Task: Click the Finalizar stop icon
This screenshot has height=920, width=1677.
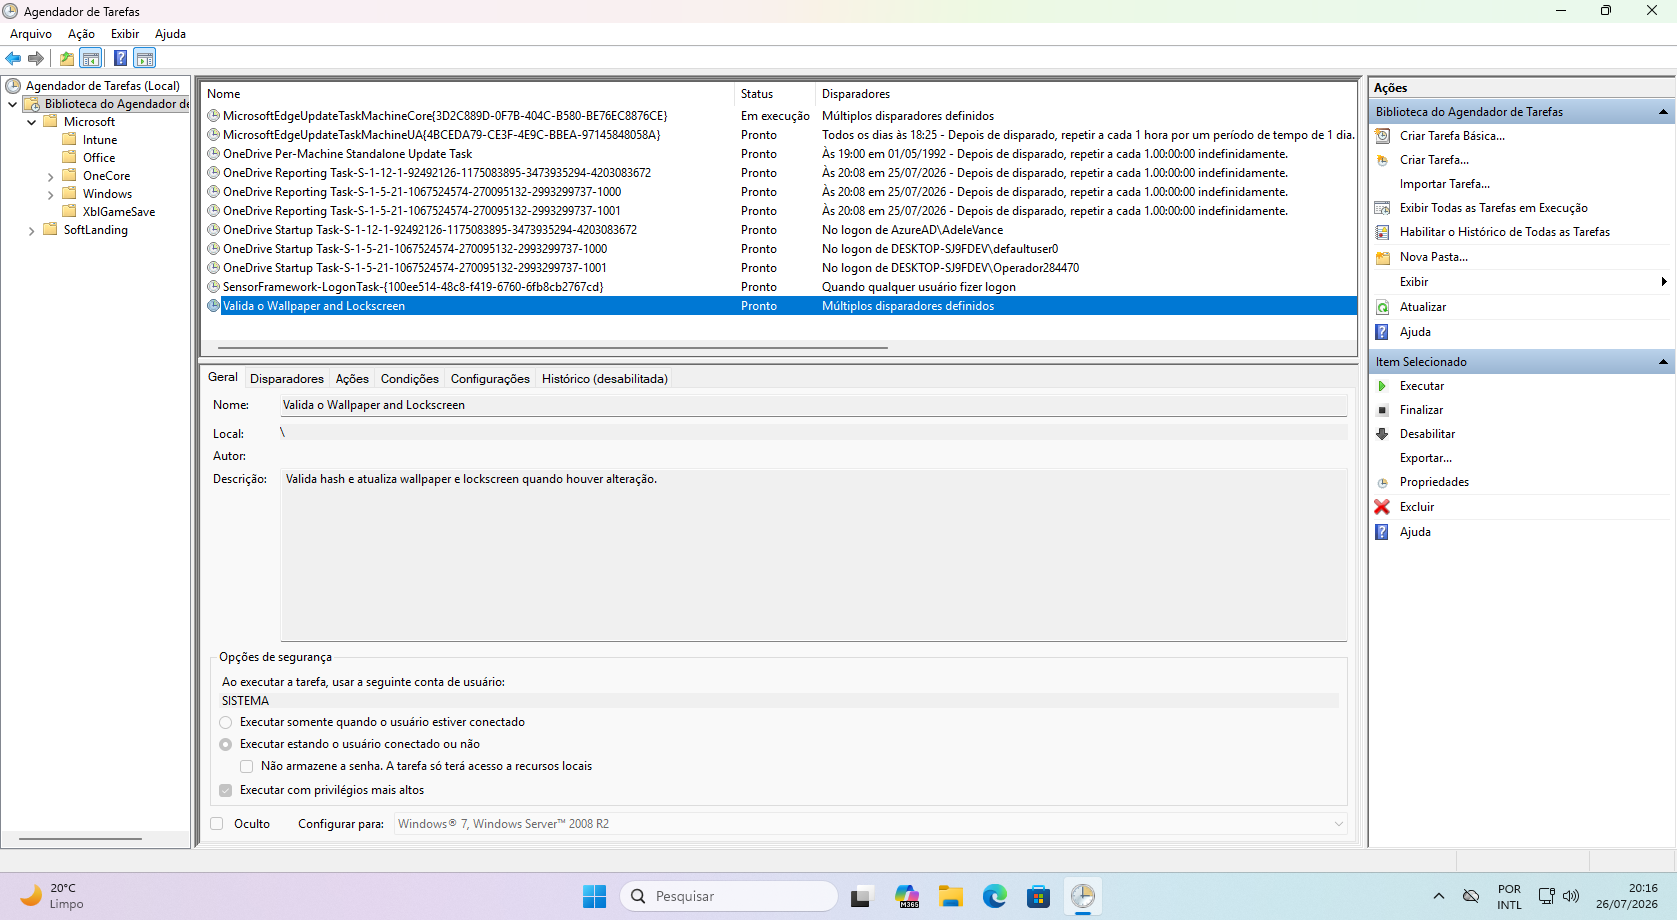Action: pos(1382,410)
